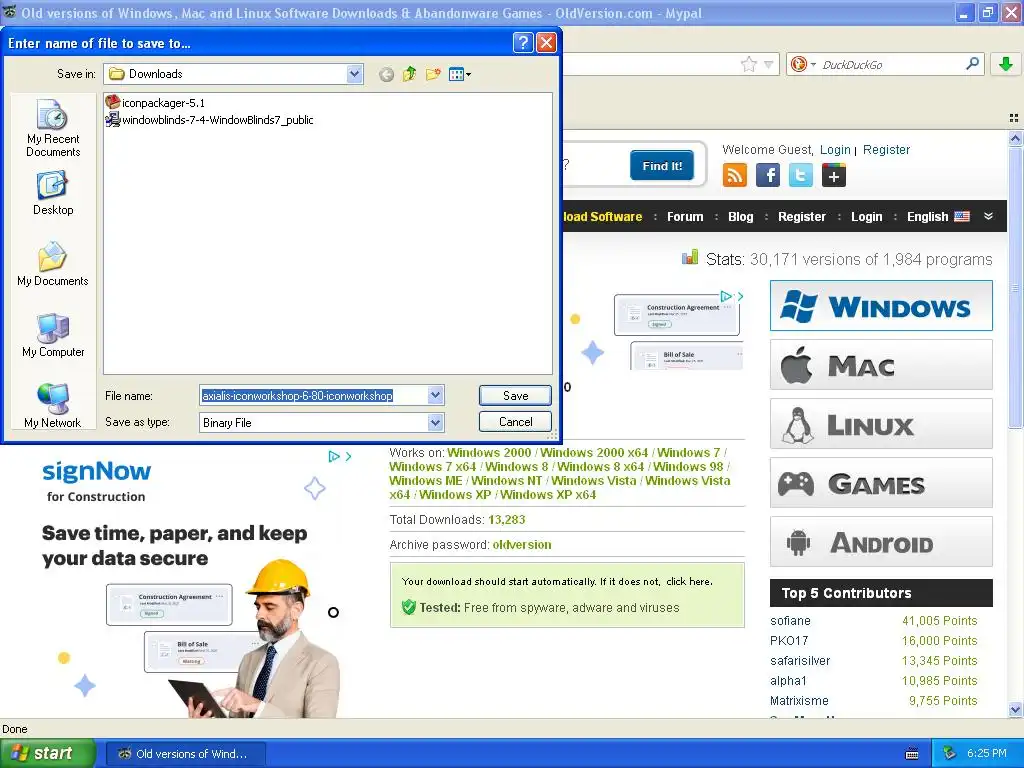Viewport: 1024px width, 768px height.
Task: Click the Save button
Action: [x=515, y=395]
